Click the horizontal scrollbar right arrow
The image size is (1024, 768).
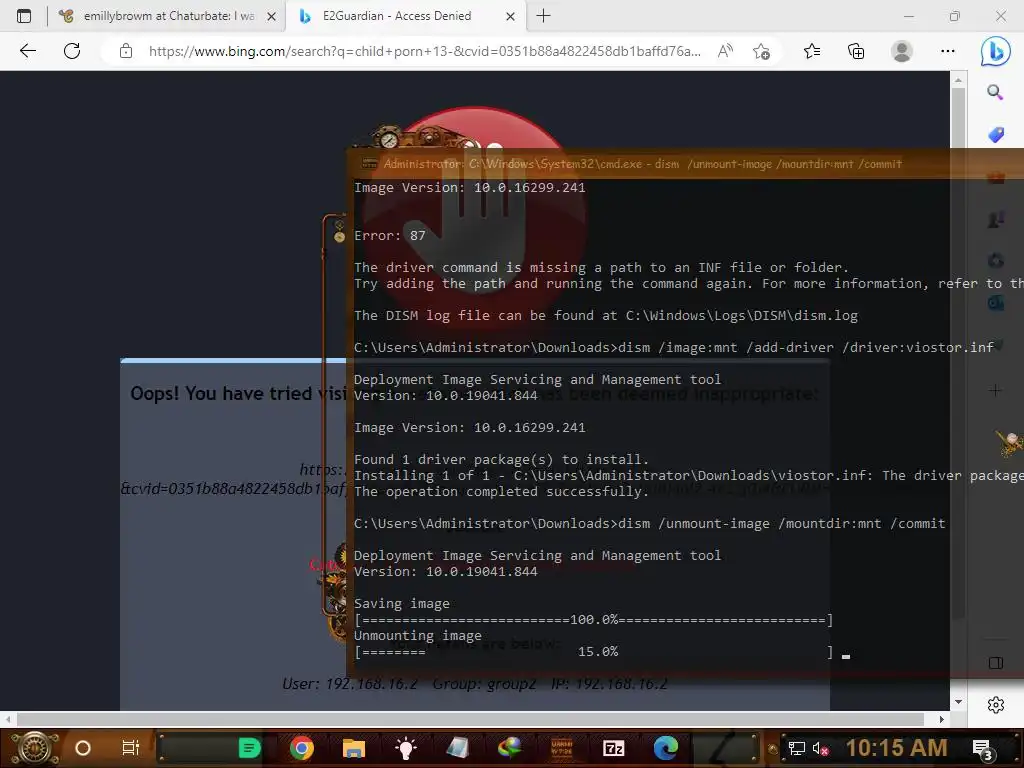point(941,719)
